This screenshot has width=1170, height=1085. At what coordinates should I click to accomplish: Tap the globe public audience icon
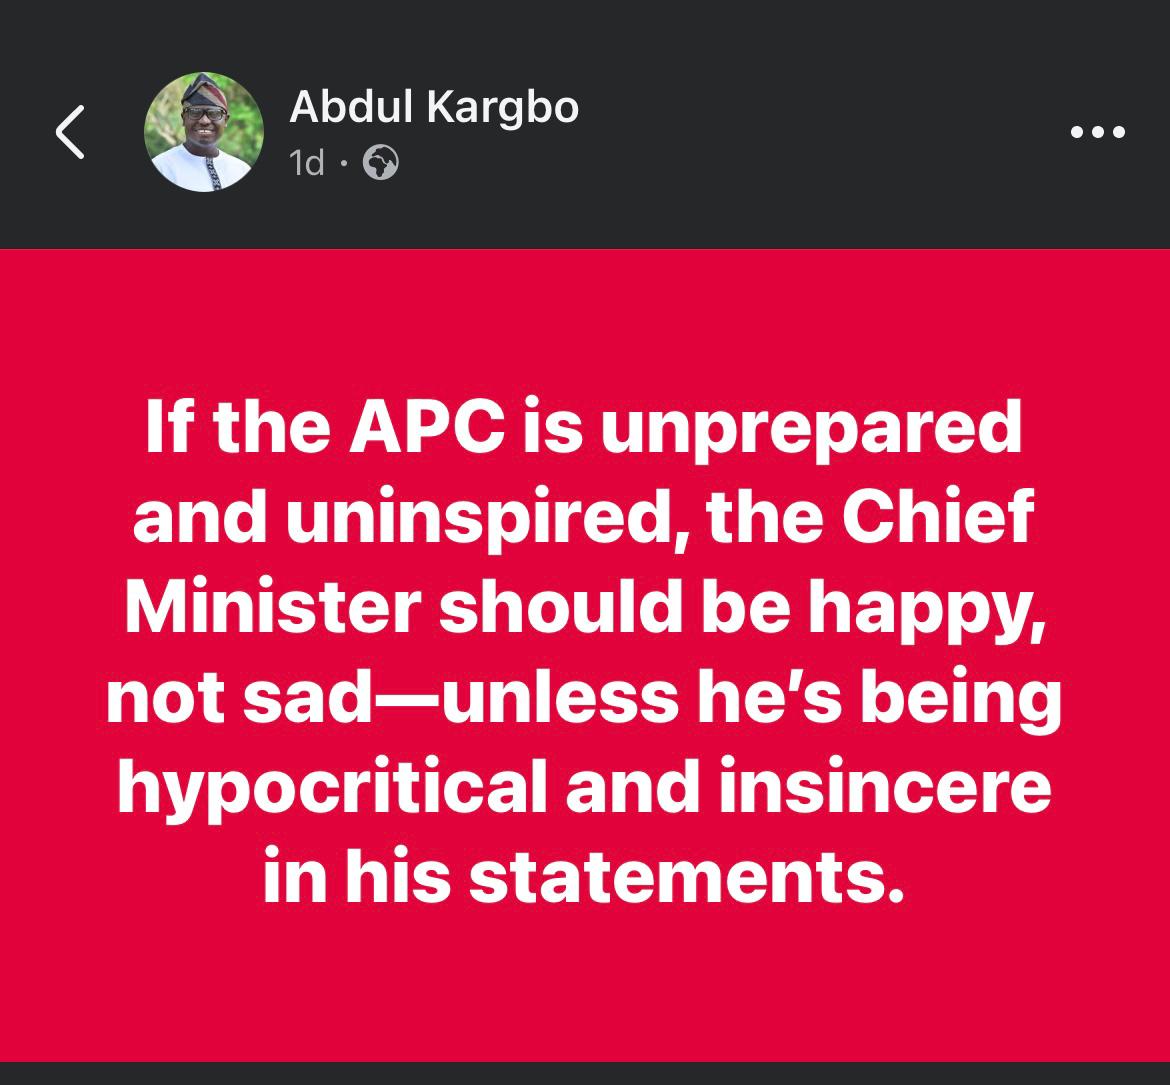[380, 162]
